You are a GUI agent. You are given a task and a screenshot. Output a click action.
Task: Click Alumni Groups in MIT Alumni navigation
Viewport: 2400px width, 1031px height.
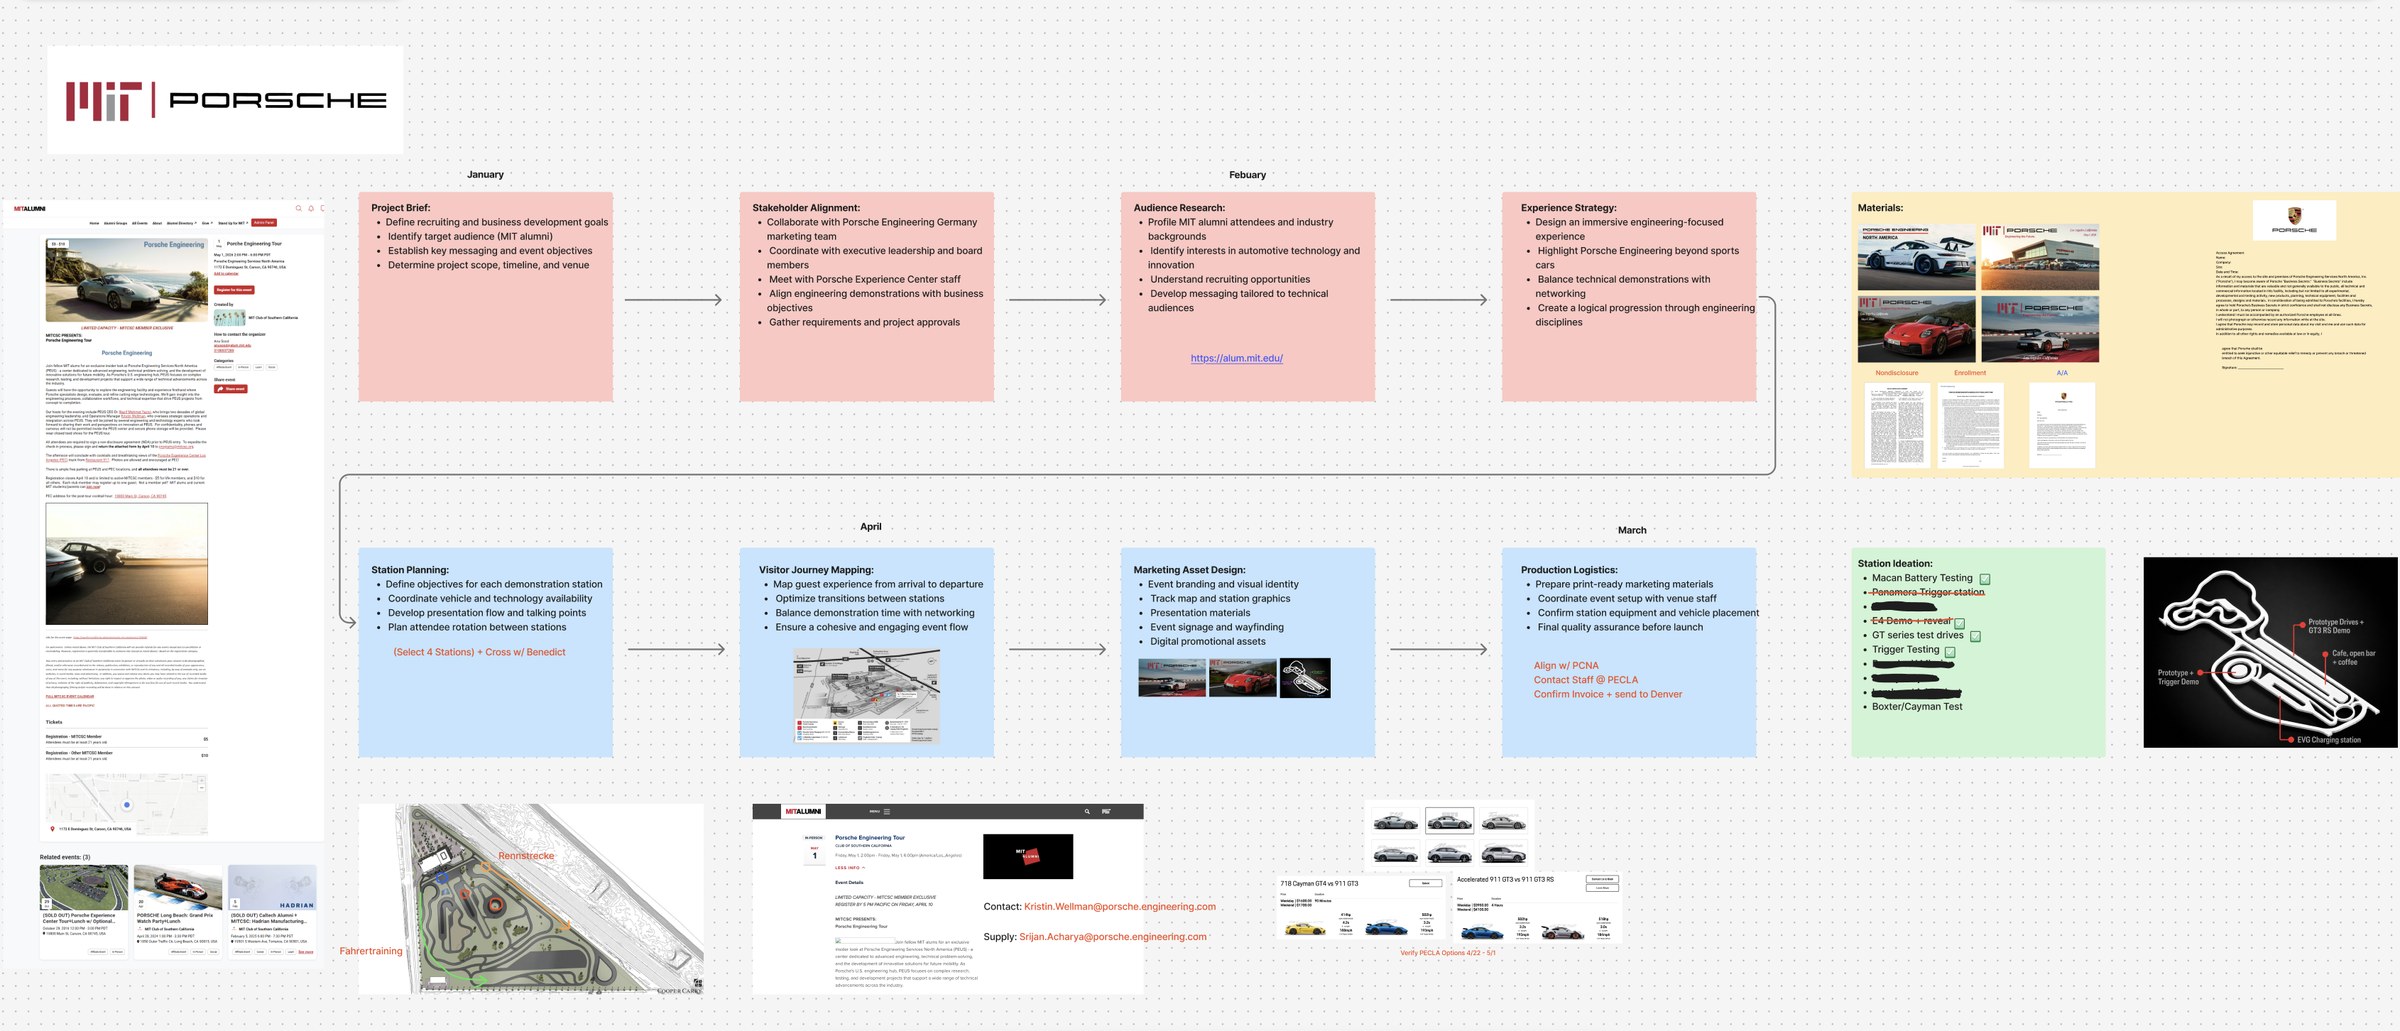(115, 223)
